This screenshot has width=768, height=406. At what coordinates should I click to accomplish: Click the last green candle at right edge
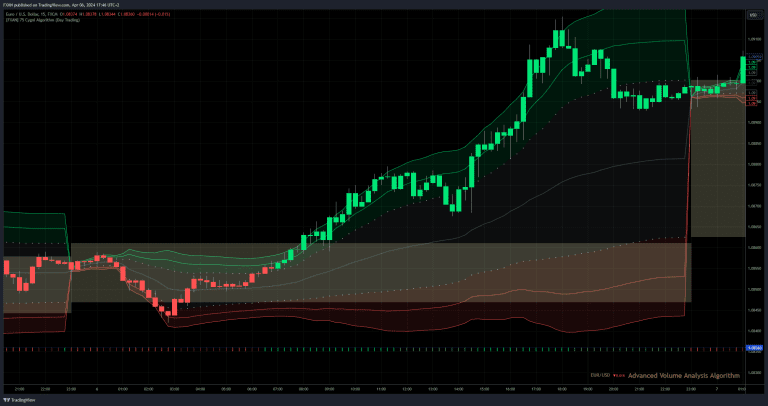coord(742,66)
